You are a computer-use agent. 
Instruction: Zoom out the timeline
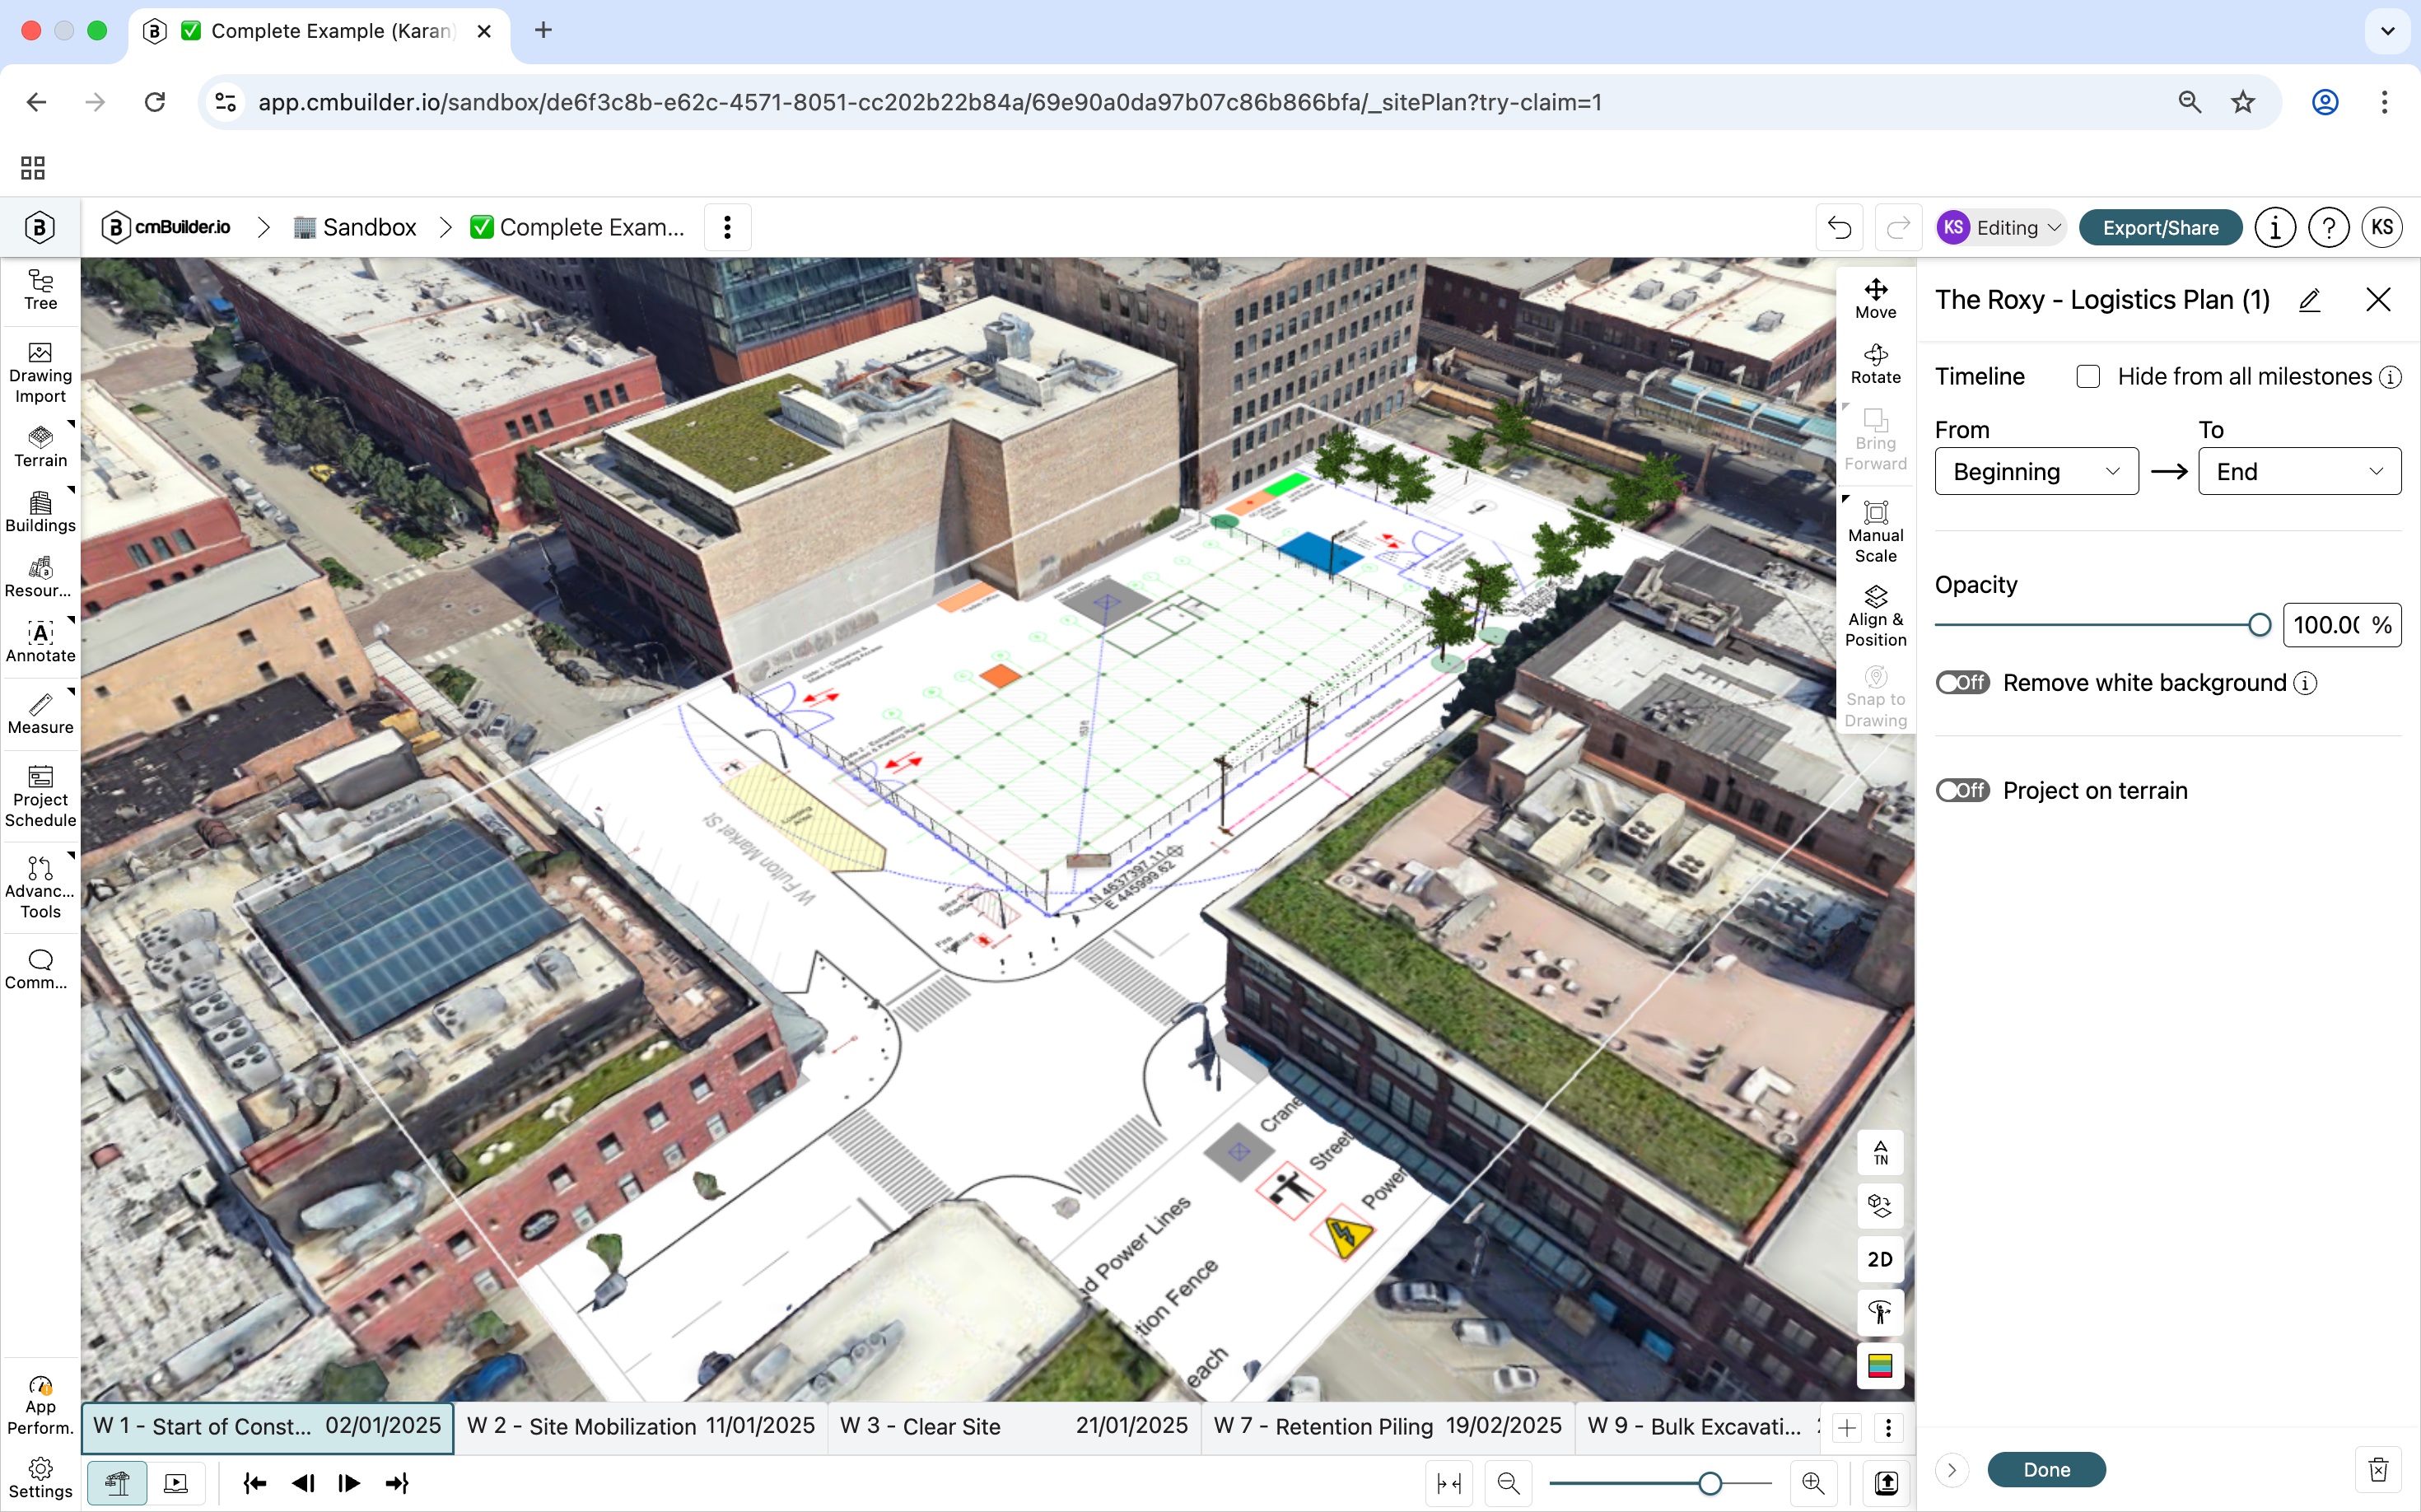[x=1508, y=1483]
